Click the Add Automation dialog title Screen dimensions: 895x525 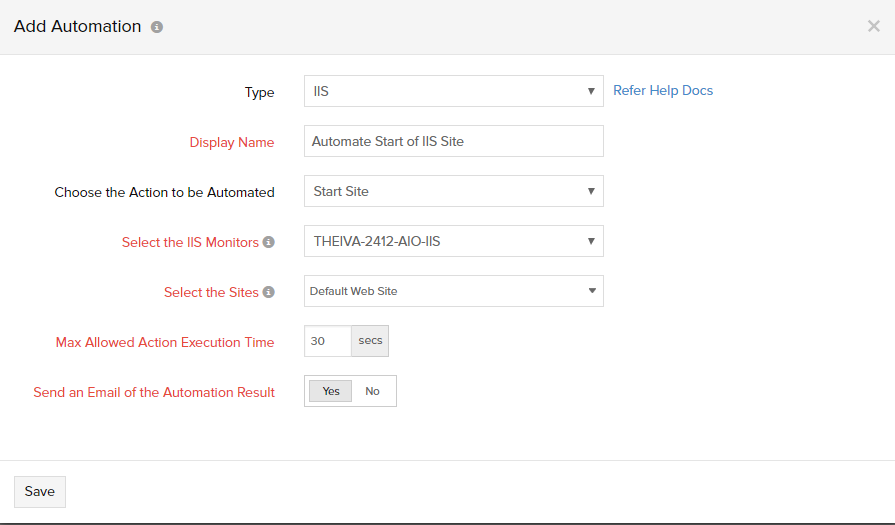[78, 26]
